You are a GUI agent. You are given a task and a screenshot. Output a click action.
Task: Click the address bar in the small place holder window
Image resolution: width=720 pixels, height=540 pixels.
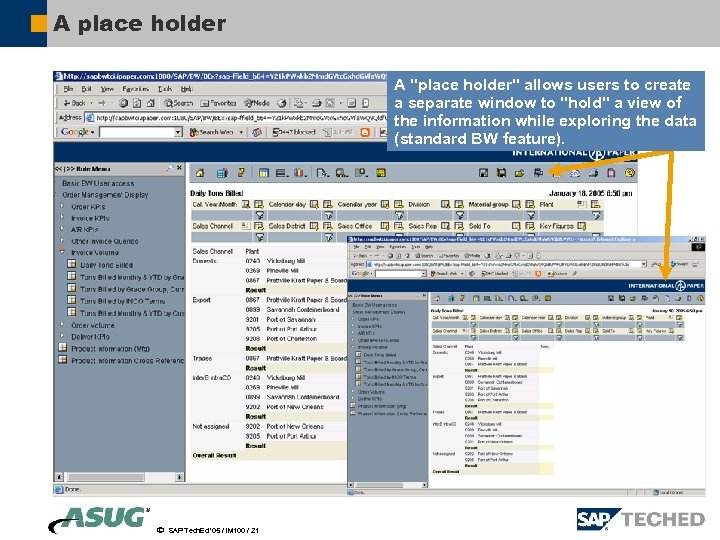pos(506,264)
